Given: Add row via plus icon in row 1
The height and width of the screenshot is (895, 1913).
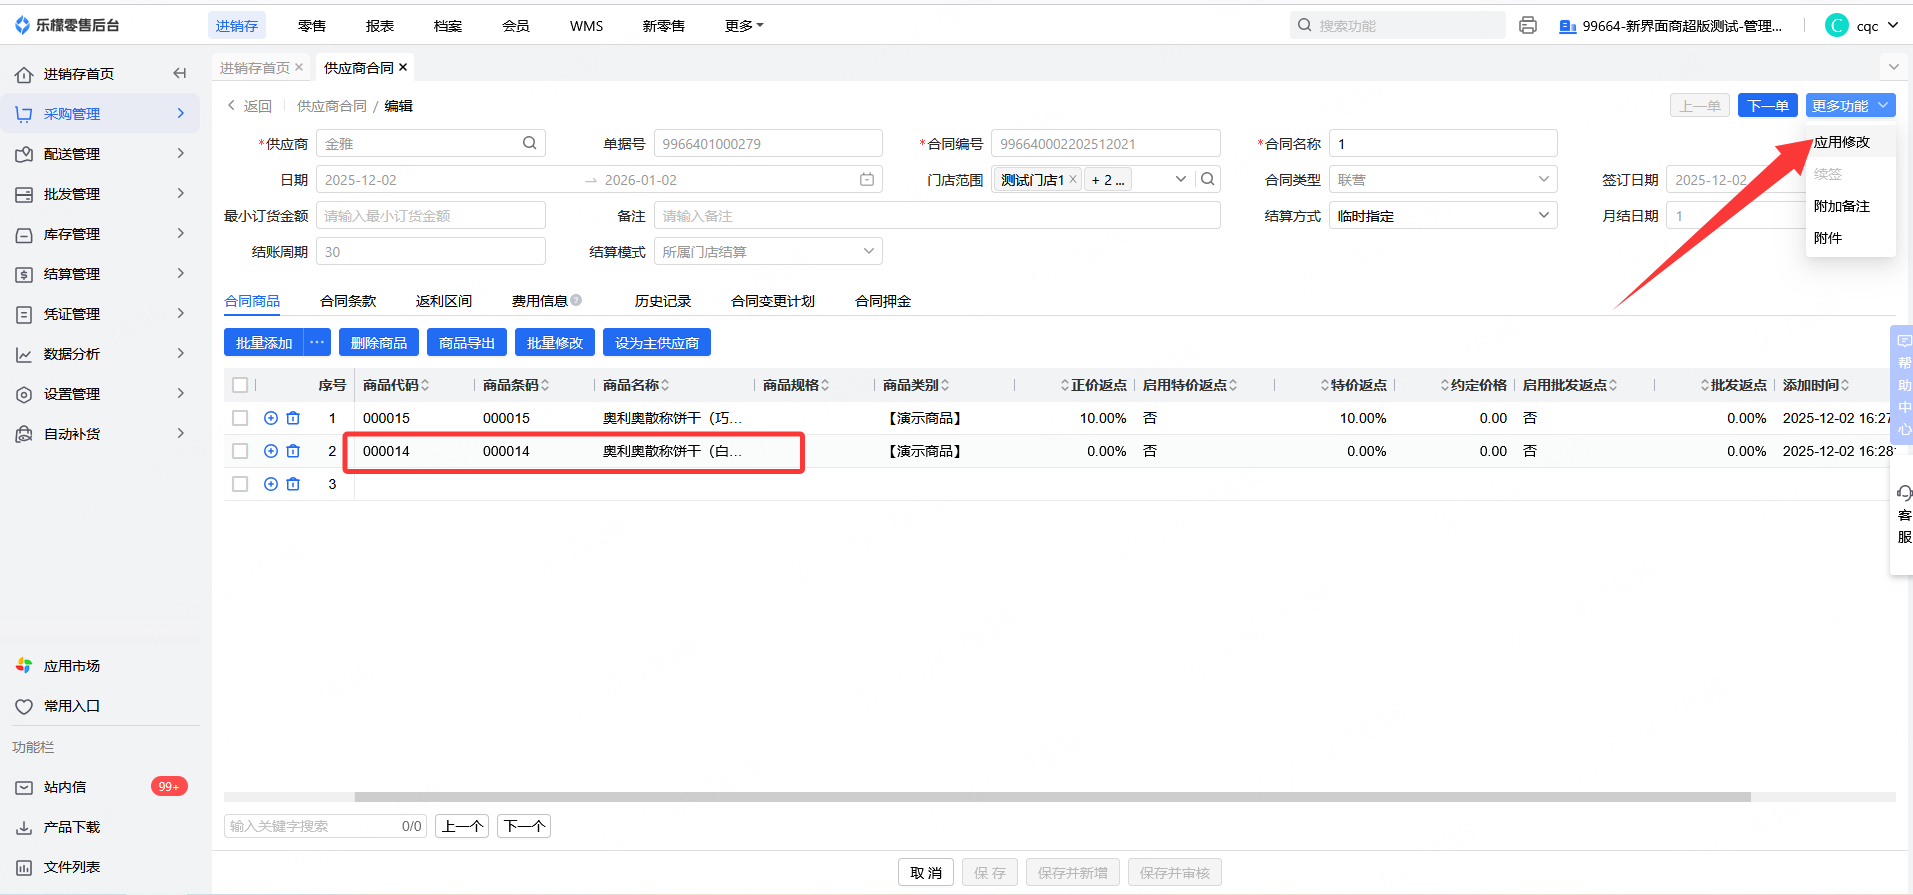Looking at the screenshot, I should (271, 418).
